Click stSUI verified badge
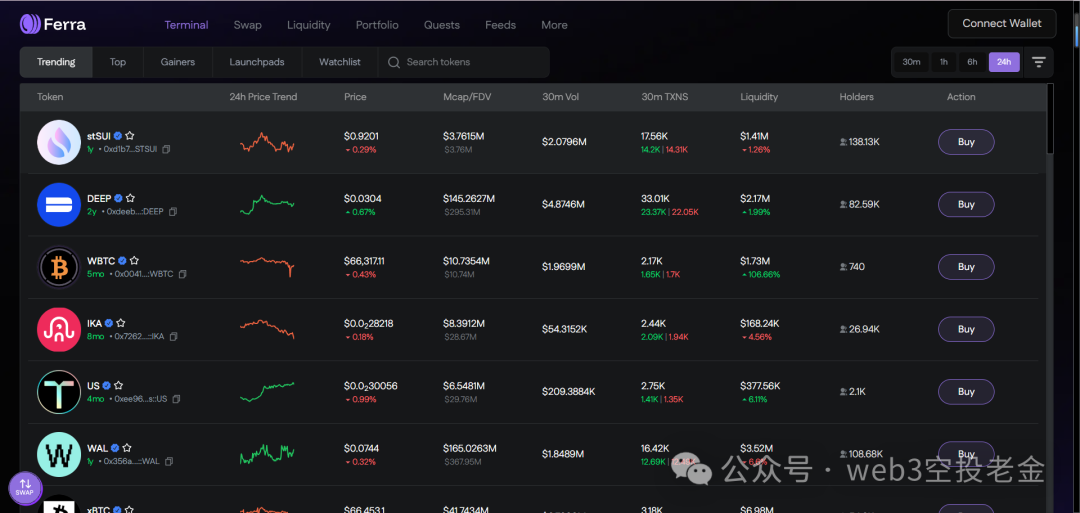This screenshot has width=1080, height=513. (118, 136)
